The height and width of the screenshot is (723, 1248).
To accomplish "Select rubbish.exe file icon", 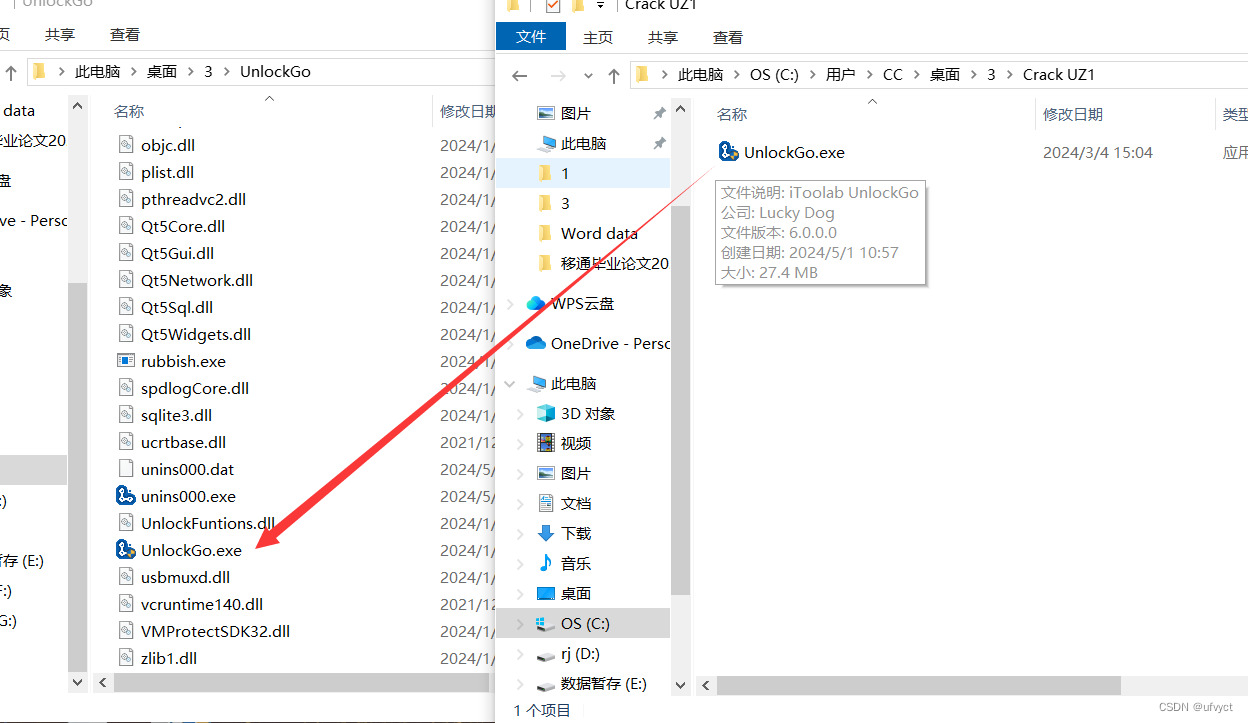I will click(126, 361).
